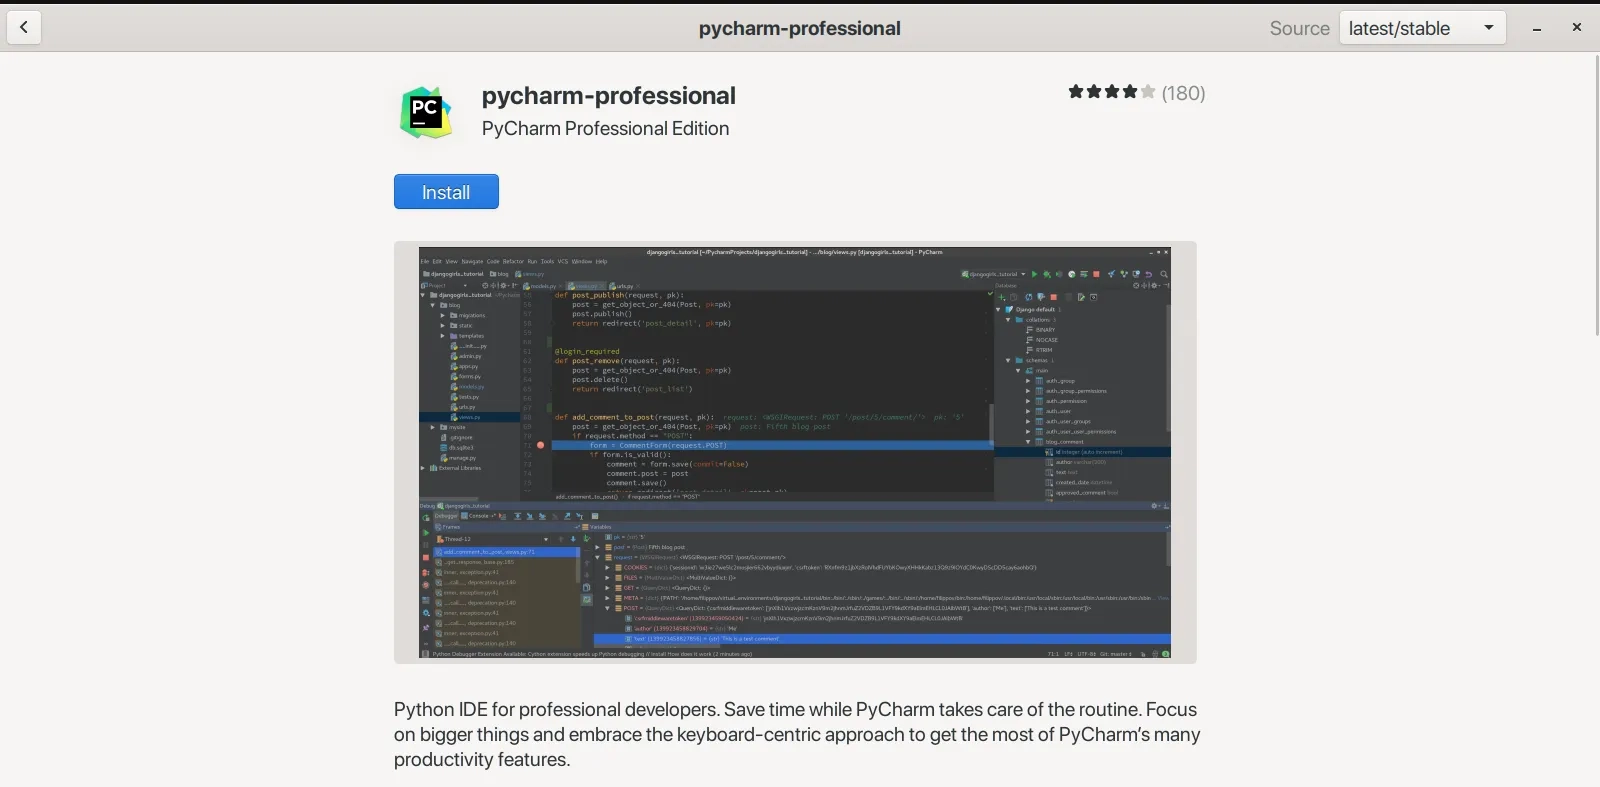Click the Python IDE description paragraph
This screenshot has width=1600, height=787.
[797, 734]
